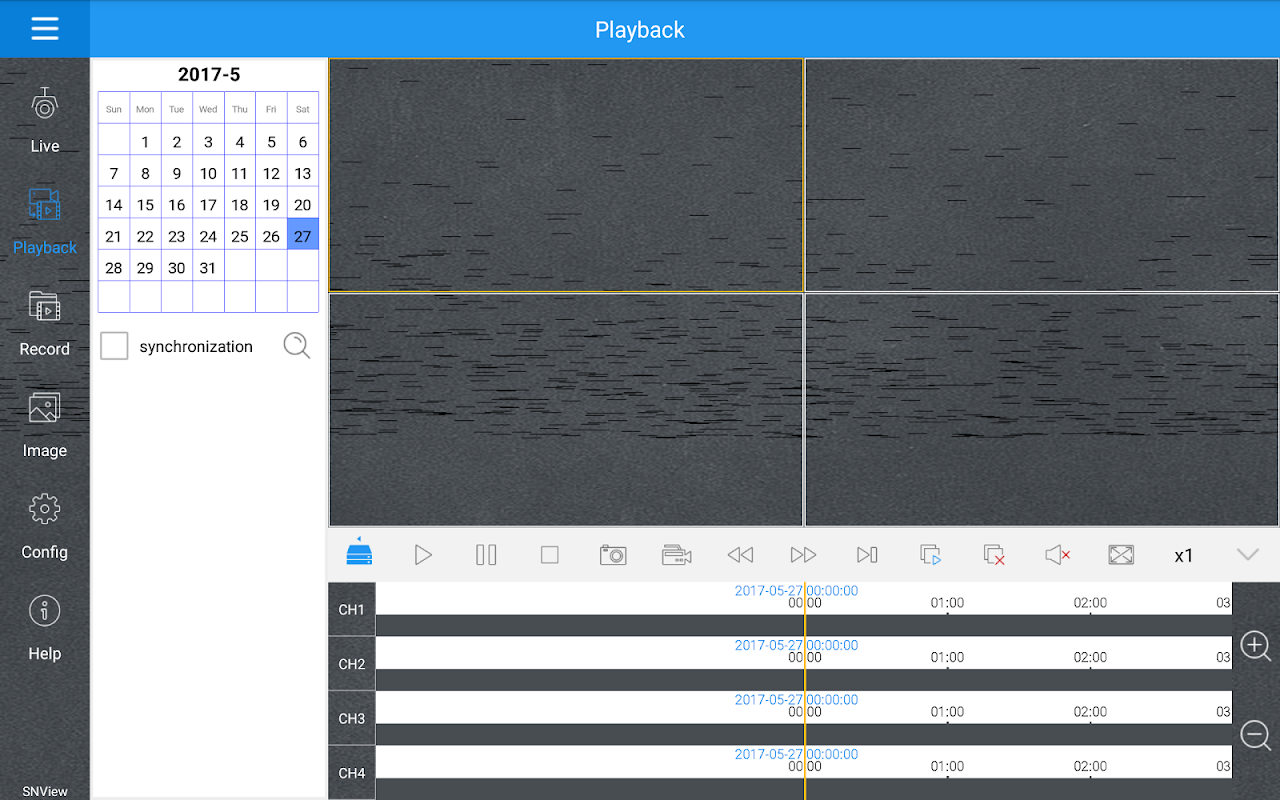
Task: Choose May 15 in calendar
Action: 145,205
